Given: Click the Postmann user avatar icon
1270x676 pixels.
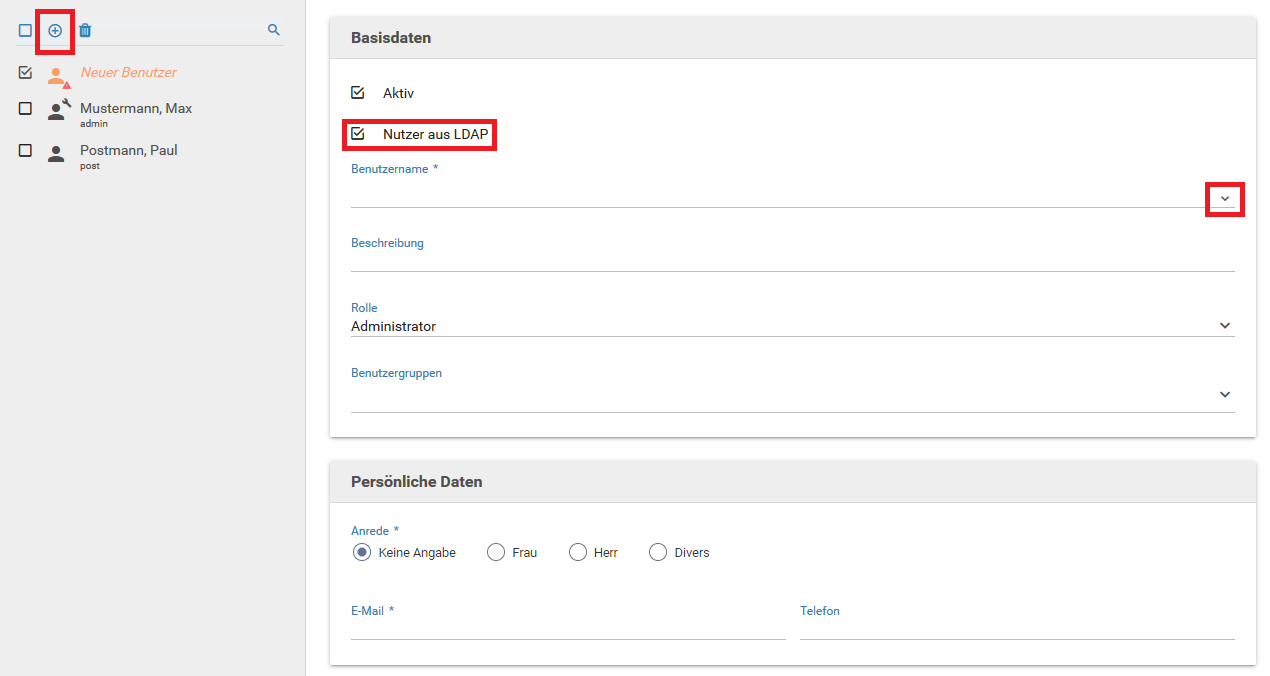Looking at the screenshot, I should (x=57, y=153).
